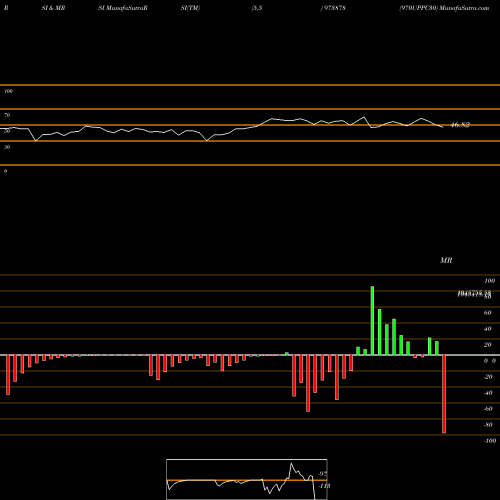This screenshot has height=500, width=500.
Task: Click the RSI axis label 50
Action: (7, 131)
